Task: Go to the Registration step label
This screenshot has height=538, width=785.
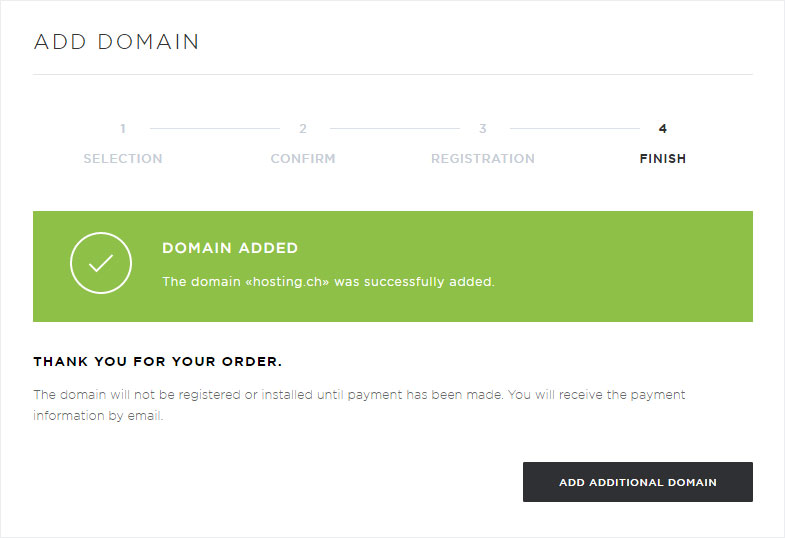Action: (483, 159)
